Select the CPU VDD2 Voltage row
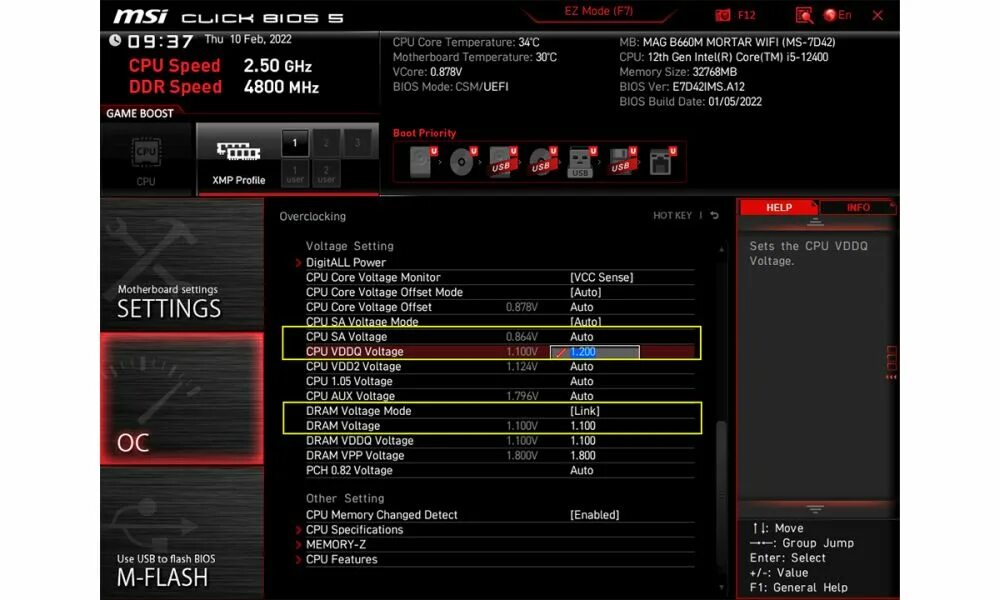 pos(500,367)
